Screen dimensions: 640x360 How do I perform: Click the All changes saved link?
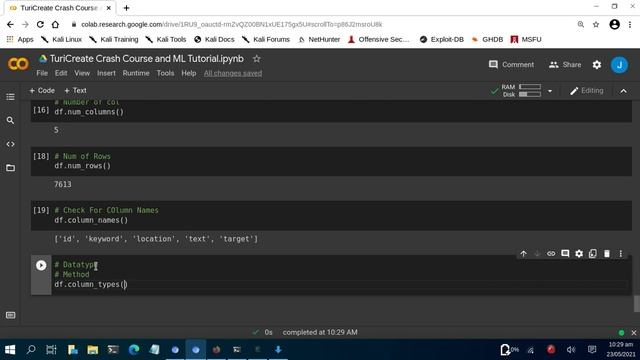233,73
